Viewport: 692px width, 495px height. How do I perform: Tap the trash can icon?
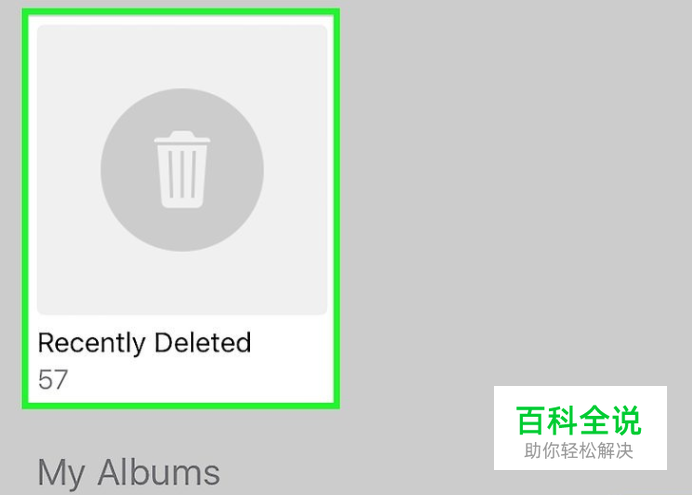click(x=182, y=169)
